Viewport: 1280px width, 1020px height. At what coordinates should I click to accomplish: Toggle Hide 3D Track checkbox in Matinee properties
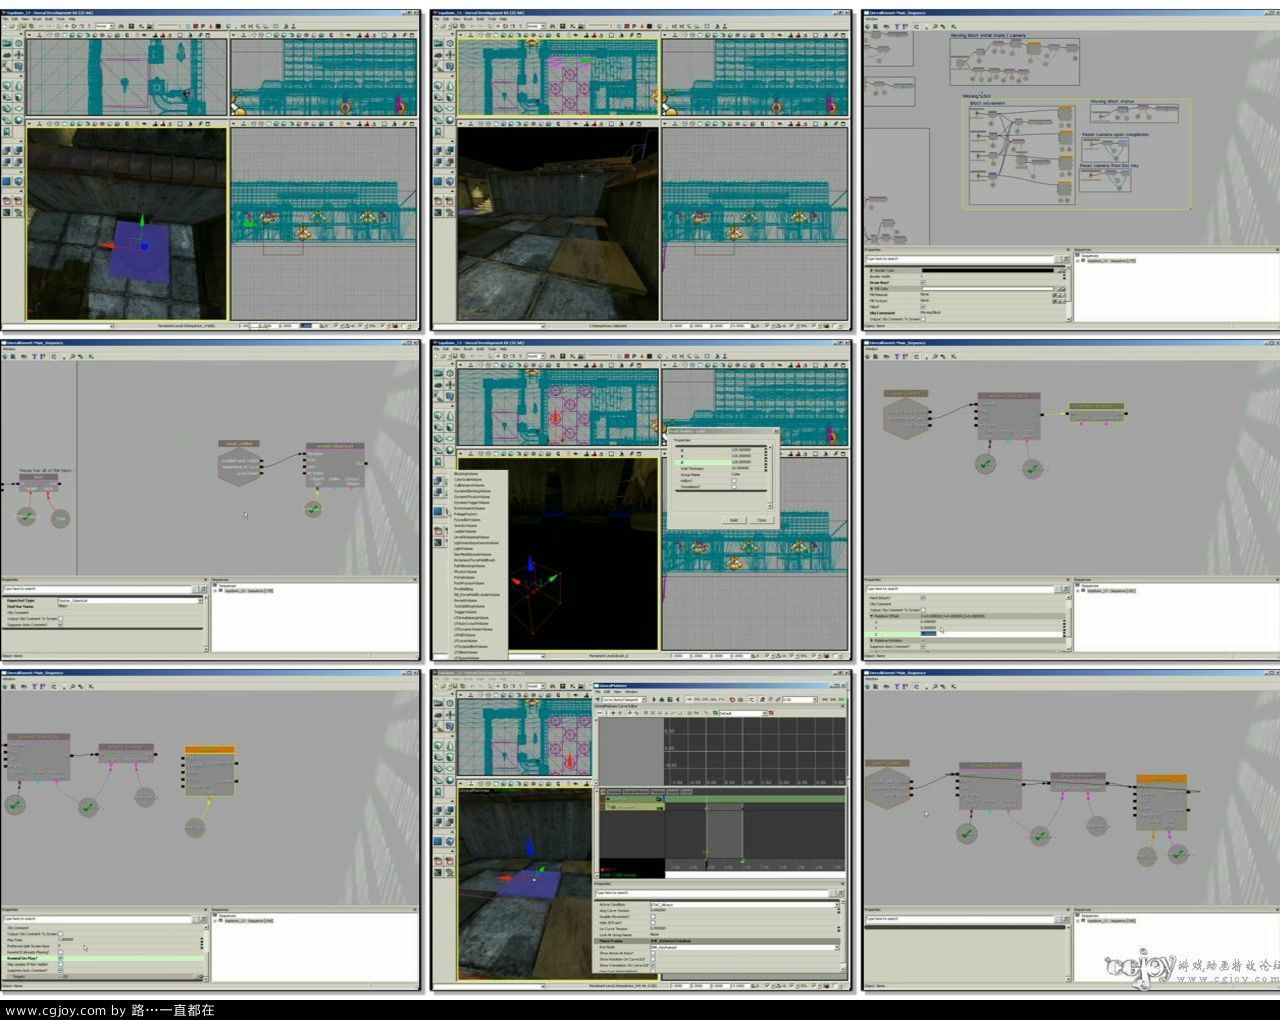(653, 923)
